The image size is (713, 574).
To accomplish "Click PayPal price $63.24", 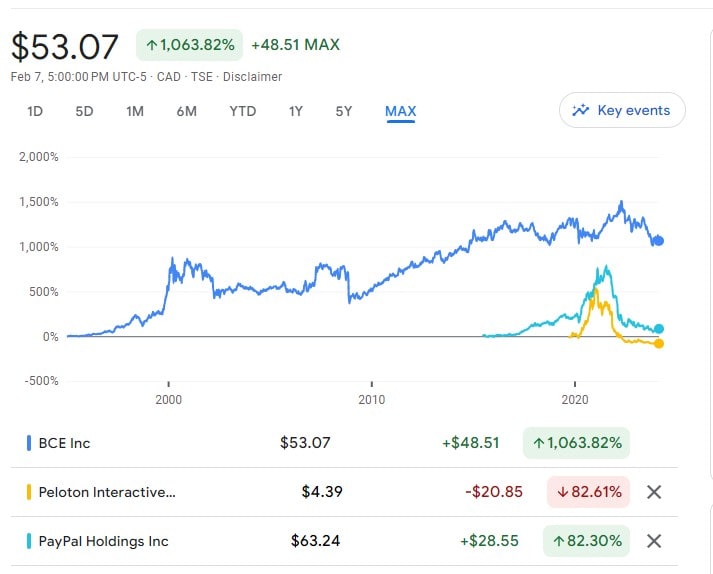I will tap(316, 541).
